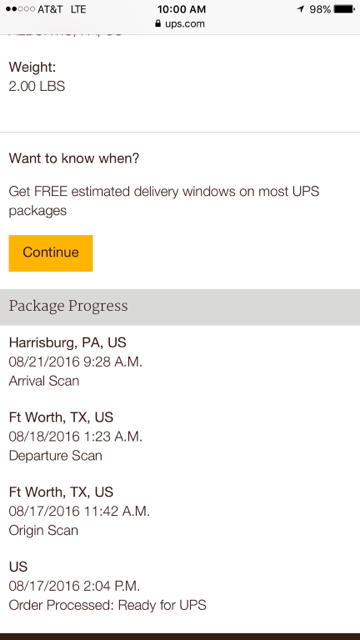
Task: Tap the location arrow icon in status bar
Action: (301, 9)
